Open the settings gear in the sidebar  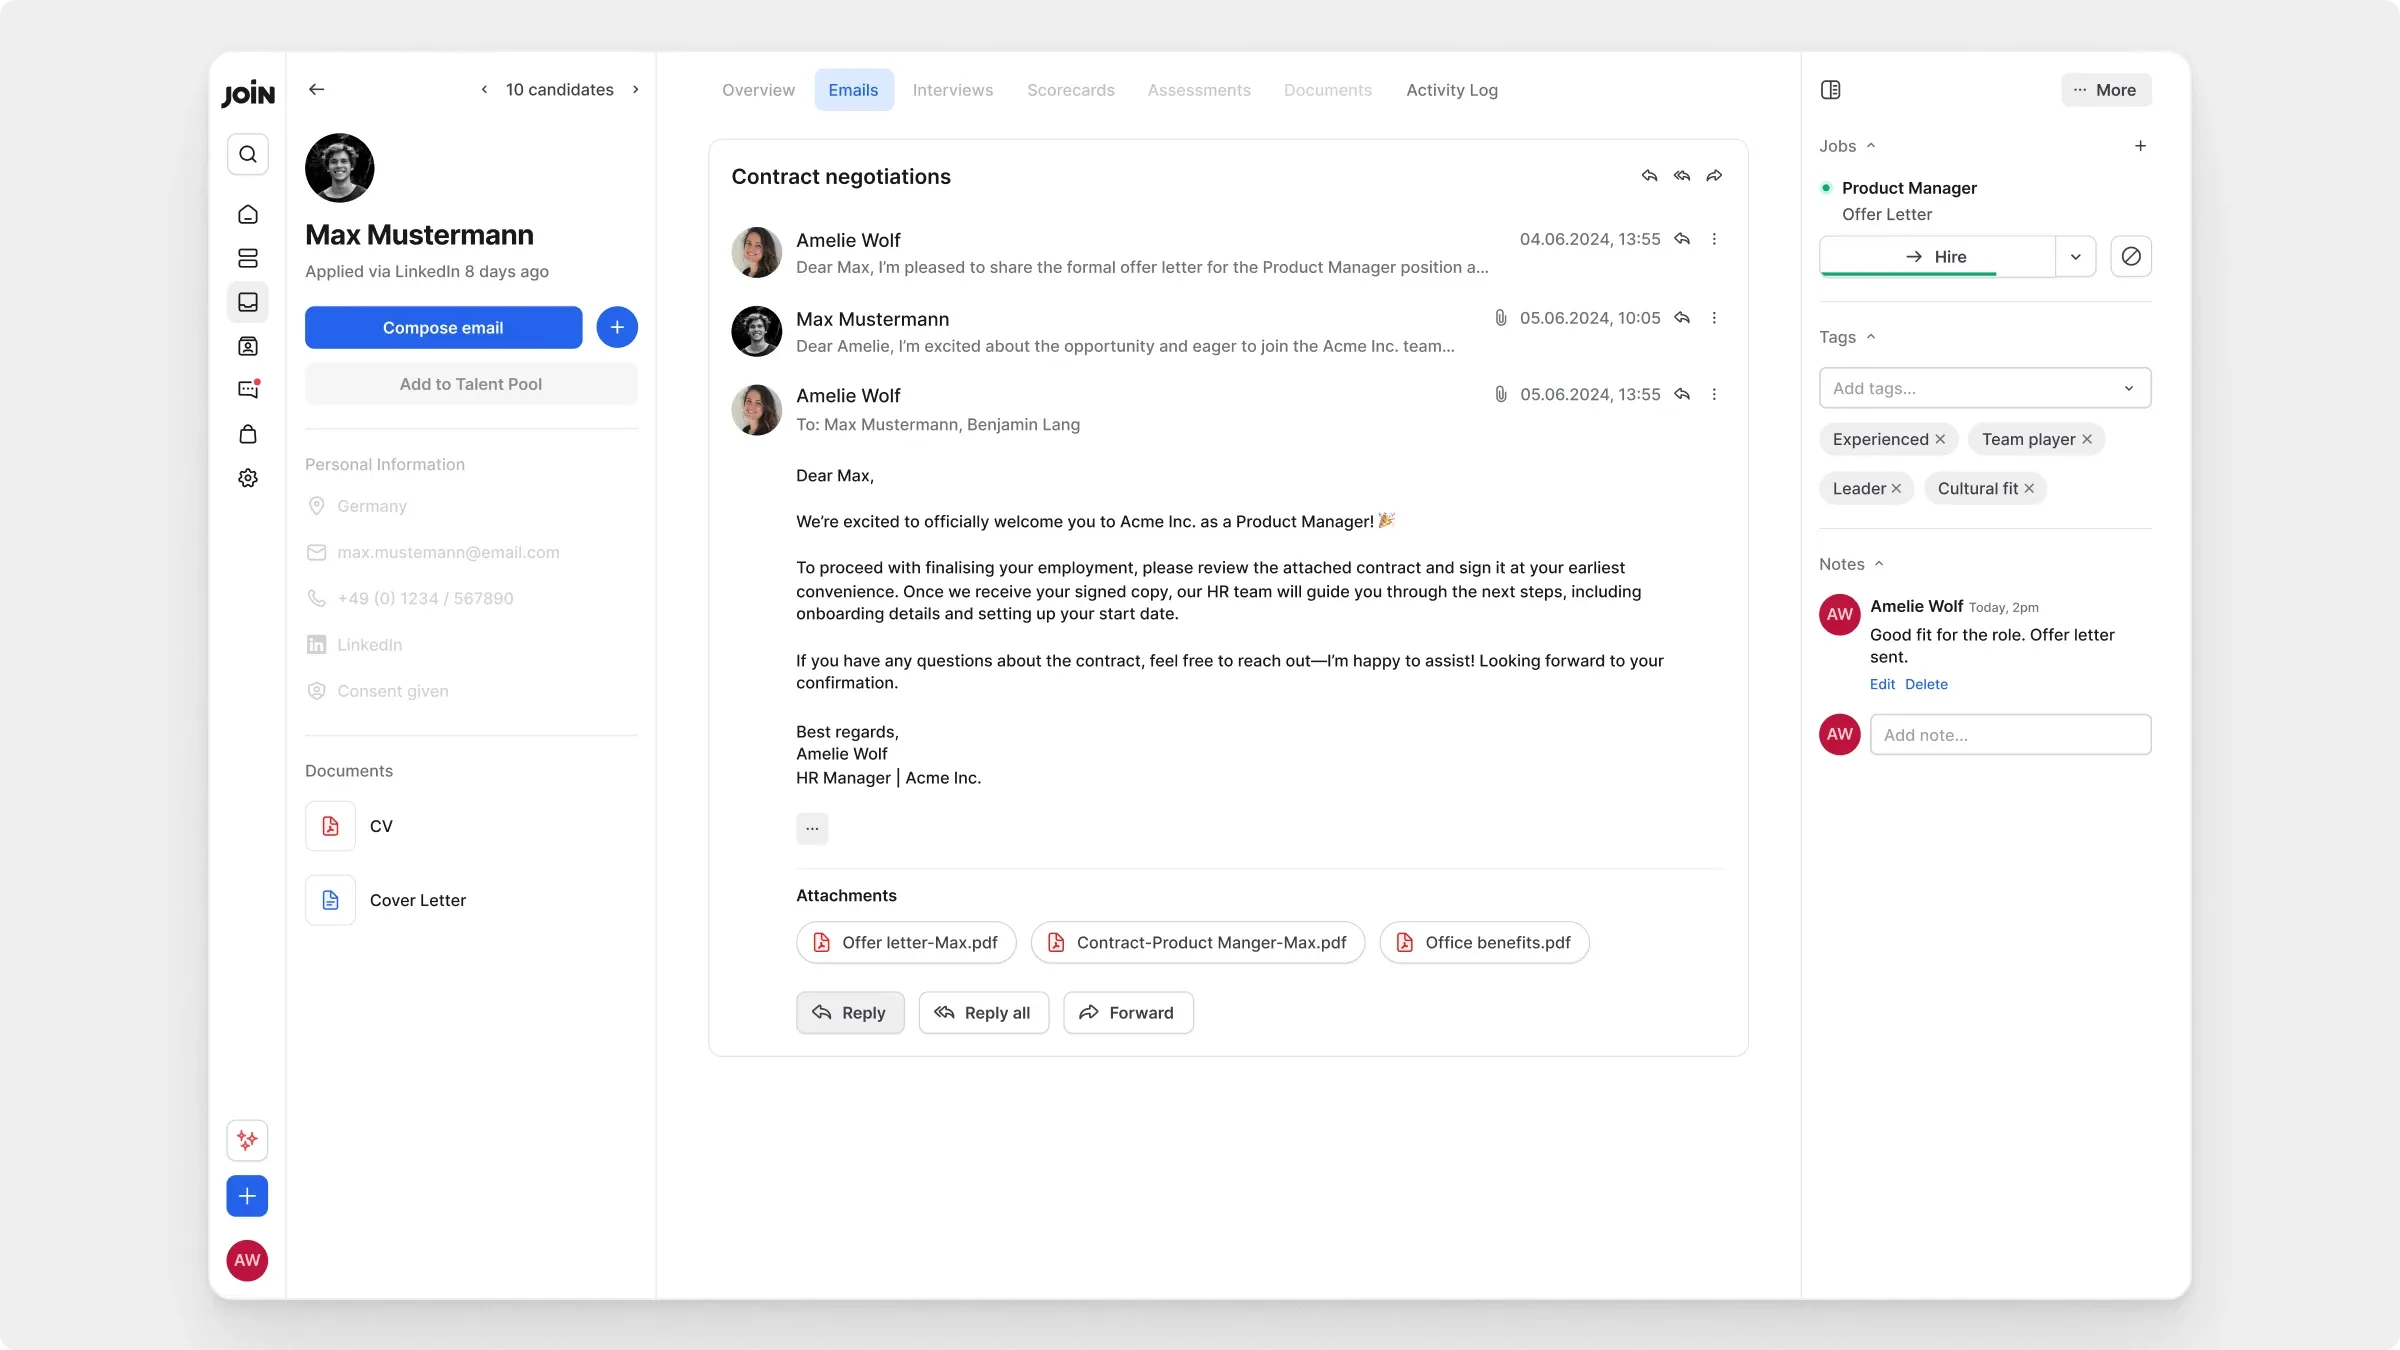[248, 478]
